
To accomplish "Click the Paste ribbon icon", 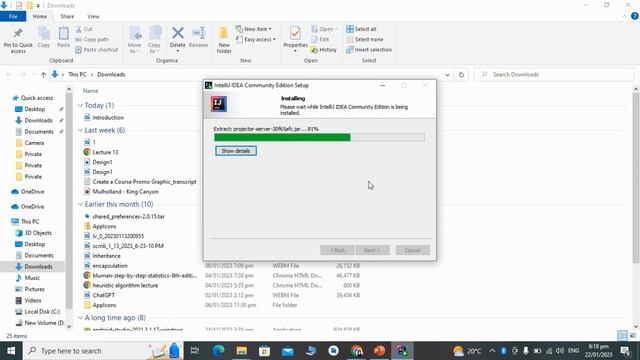I will click(63, 33).
